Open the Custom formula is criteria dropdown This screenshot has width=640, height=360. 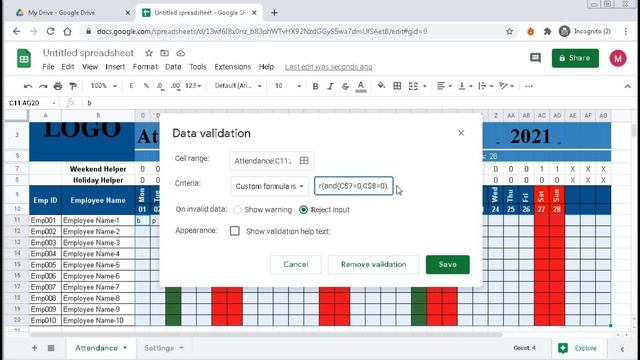click(x=269, y=186)
